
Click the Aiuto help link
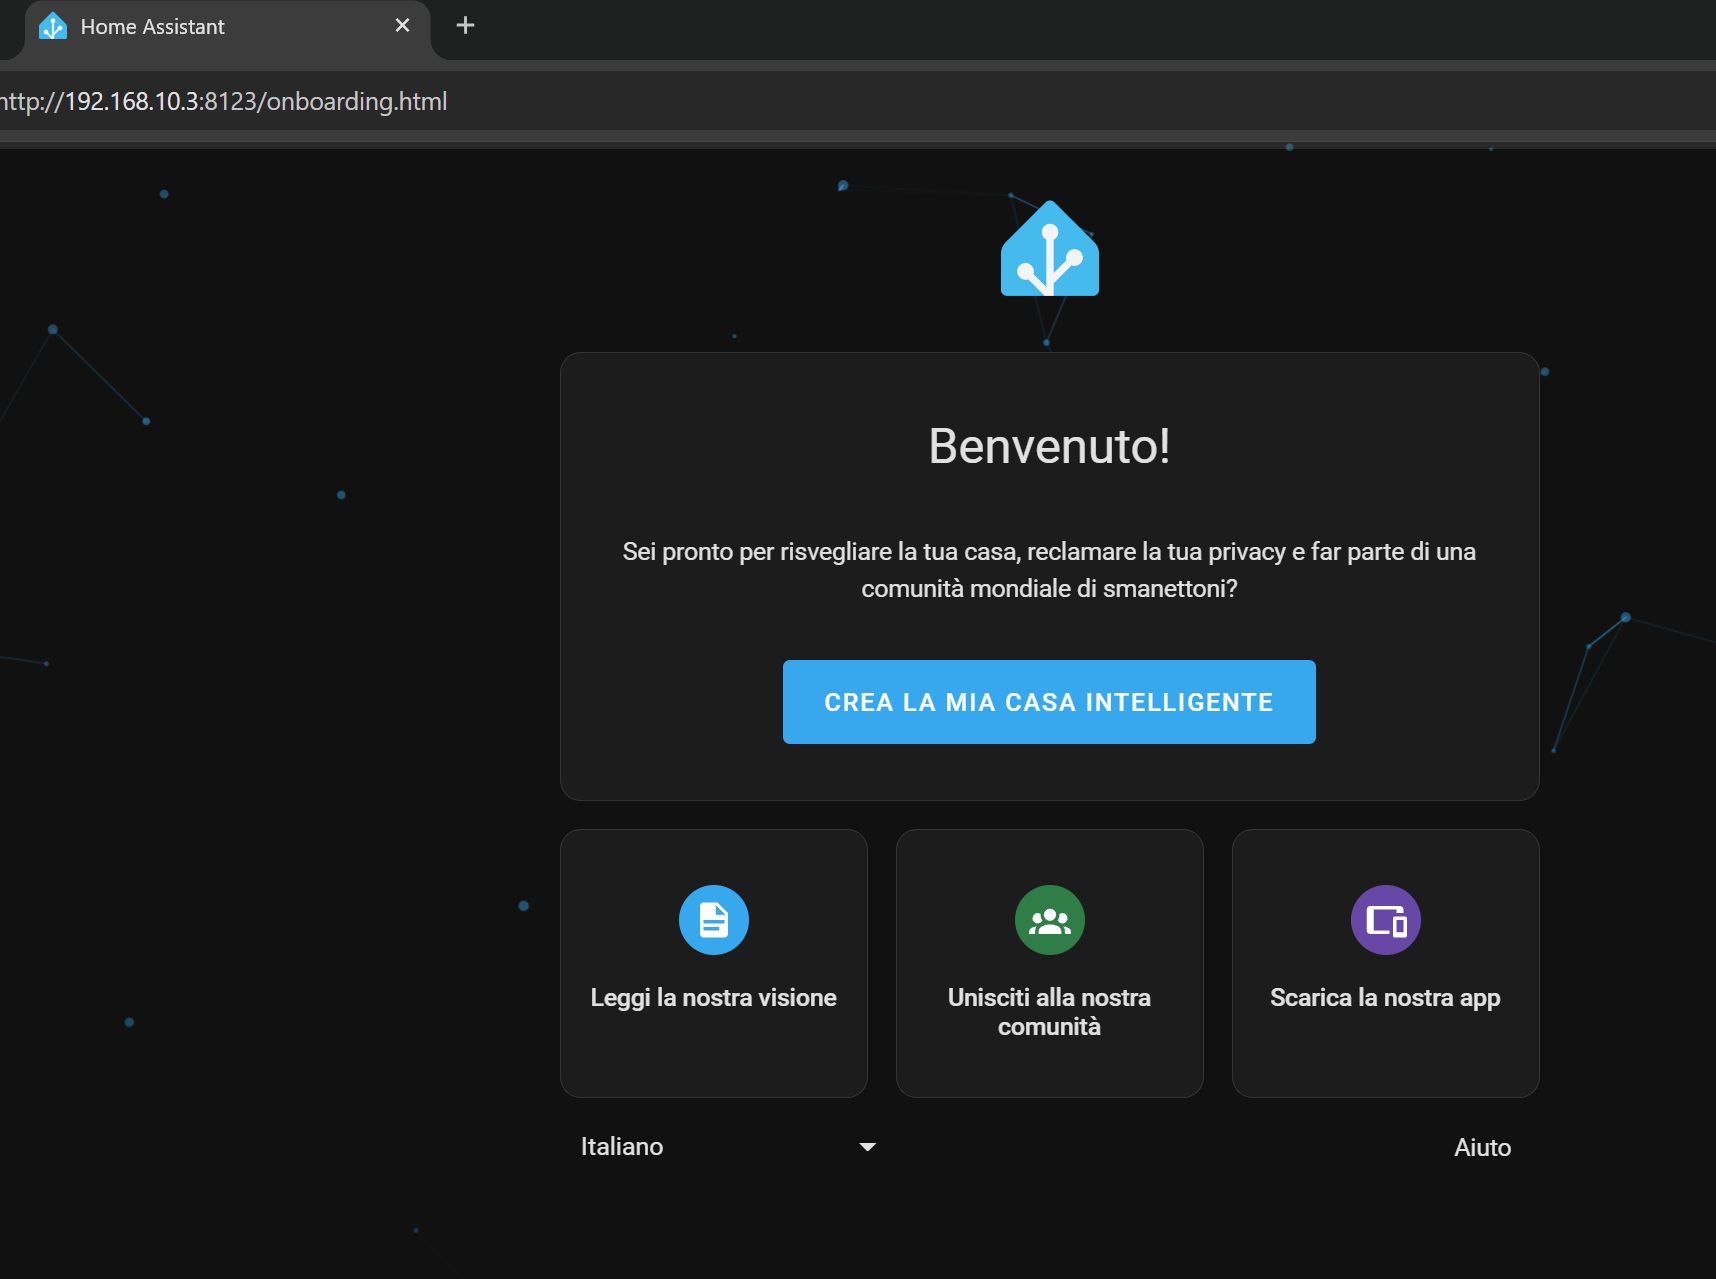click(1482, 1147)
